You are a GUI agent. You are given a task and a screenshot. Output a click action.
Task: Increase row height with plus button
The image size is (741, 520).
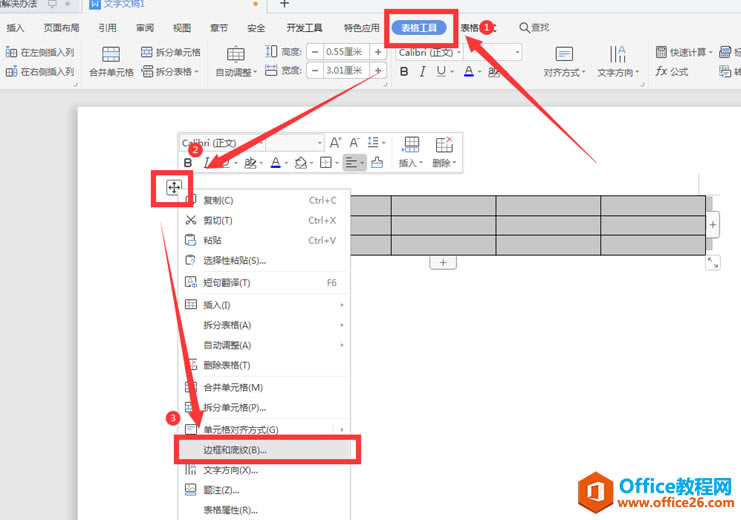[x=378, y=52]
